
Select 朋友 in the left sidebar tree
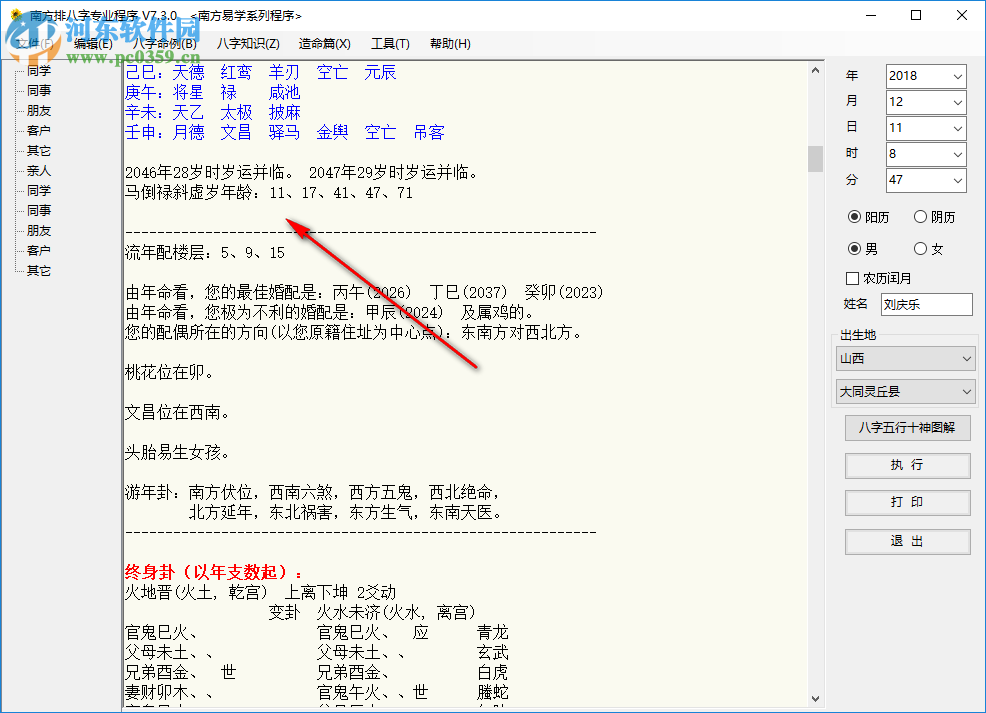[x=38, y=110]
